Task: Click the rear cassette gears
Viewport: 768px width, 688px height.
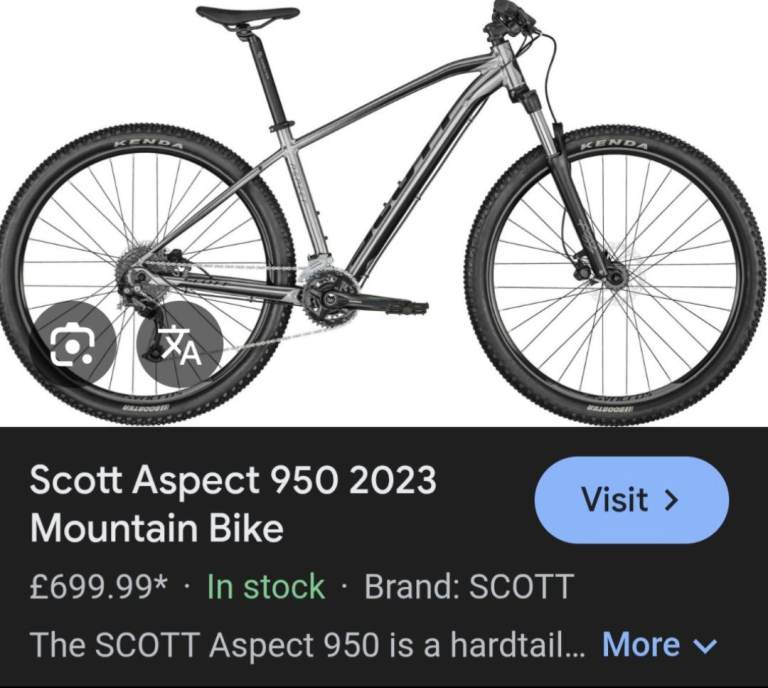Action: pos(133,269)
